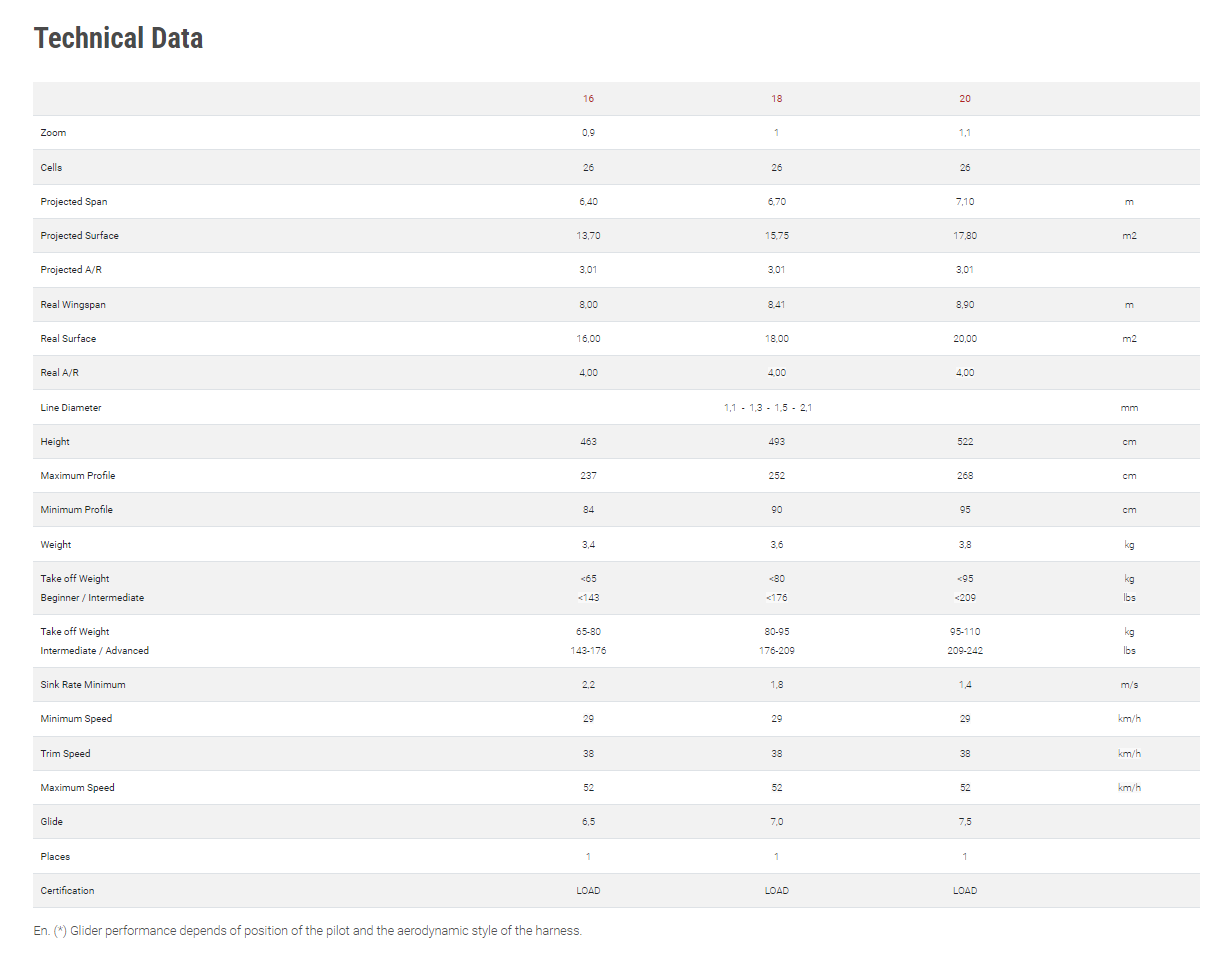1224x964 pixels.
Task: Click the "Certification" row label
Action: pyautogui.click(x=67, y=891)
